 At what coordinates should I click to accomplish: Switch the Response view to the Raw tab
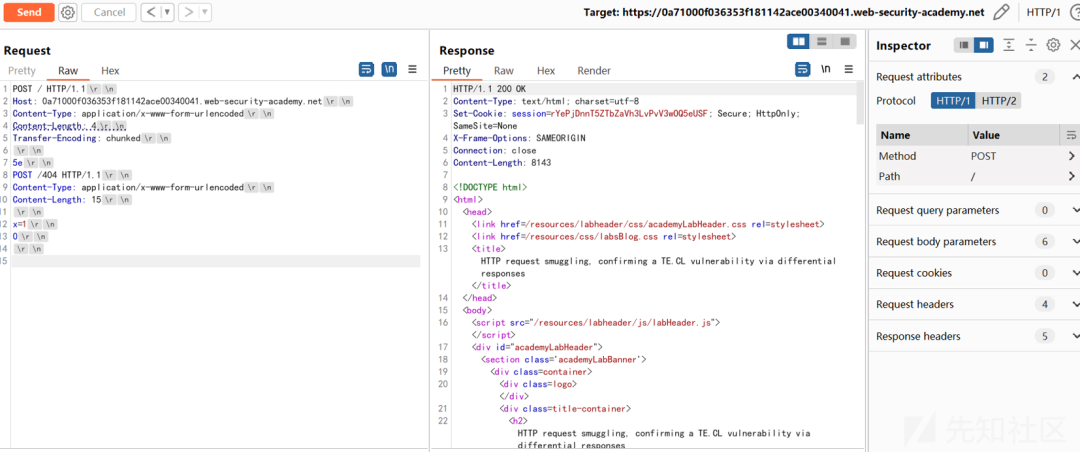504,70
